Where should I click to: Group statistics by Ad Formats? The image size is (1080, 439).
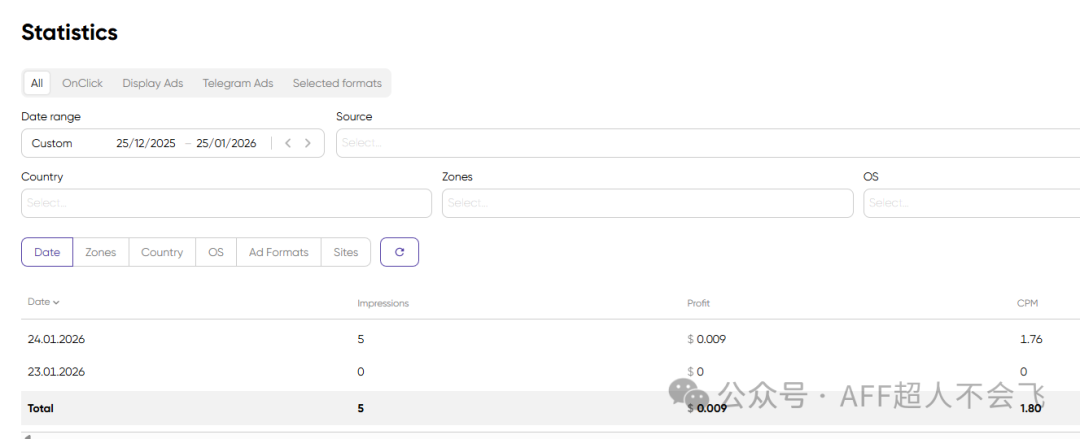278,252
